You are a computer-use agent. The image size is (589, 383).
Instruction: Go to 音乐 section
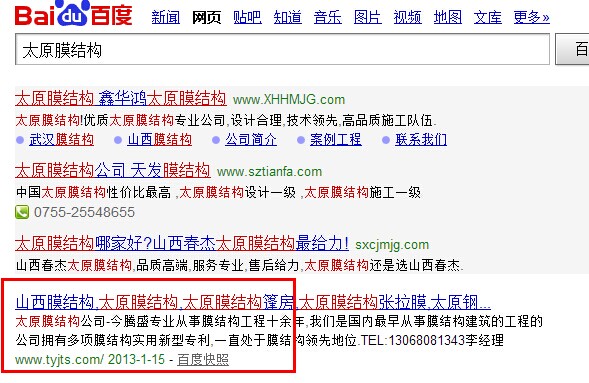coord(328,17)
